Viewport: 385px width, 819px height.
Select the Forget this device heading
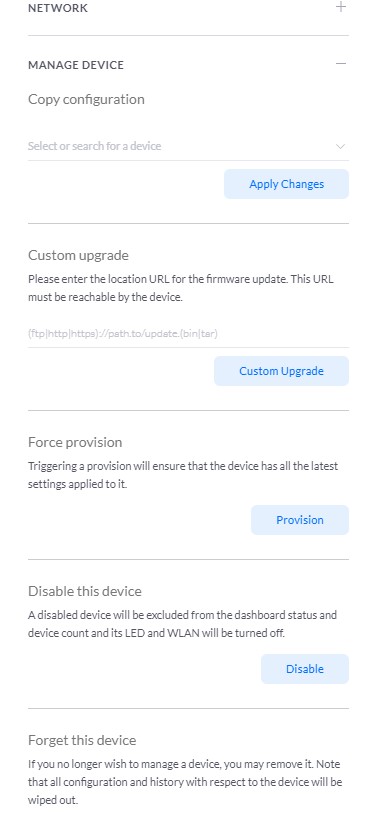[82, 740]
